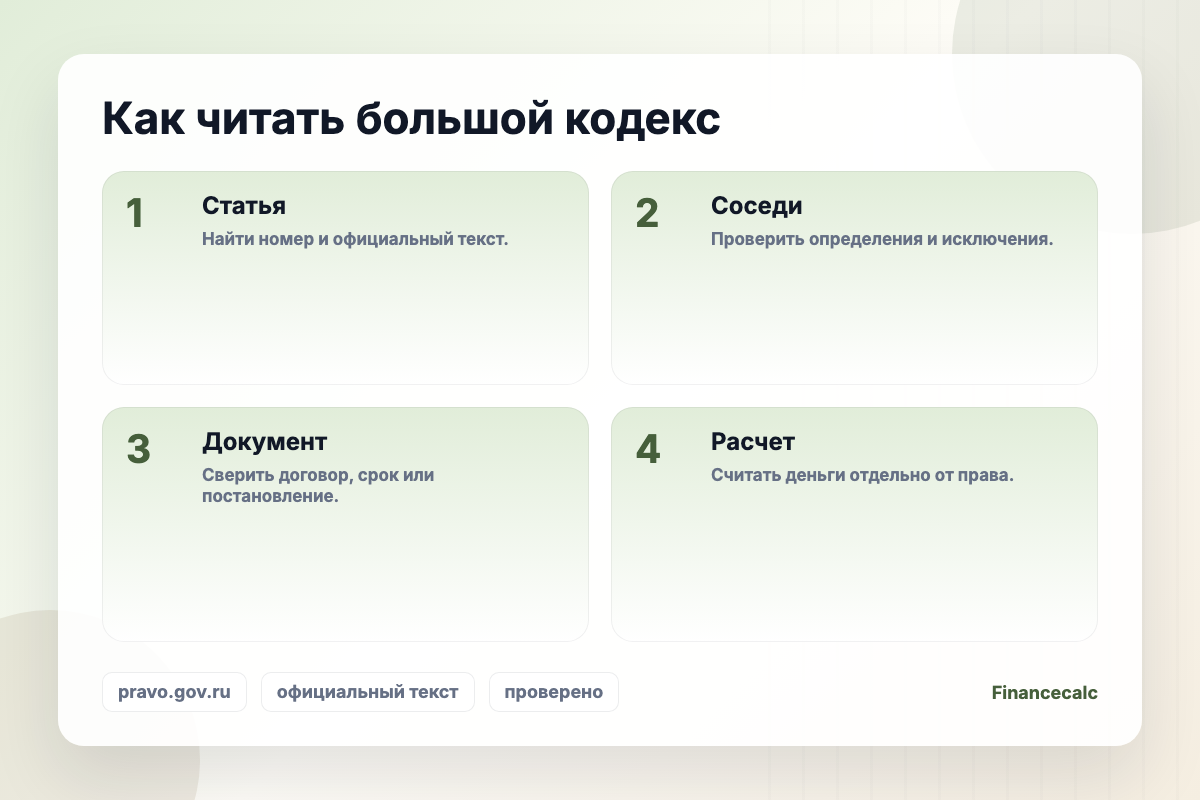
Task: Click step number 4 beside Расчет
Action: [648, 450]
